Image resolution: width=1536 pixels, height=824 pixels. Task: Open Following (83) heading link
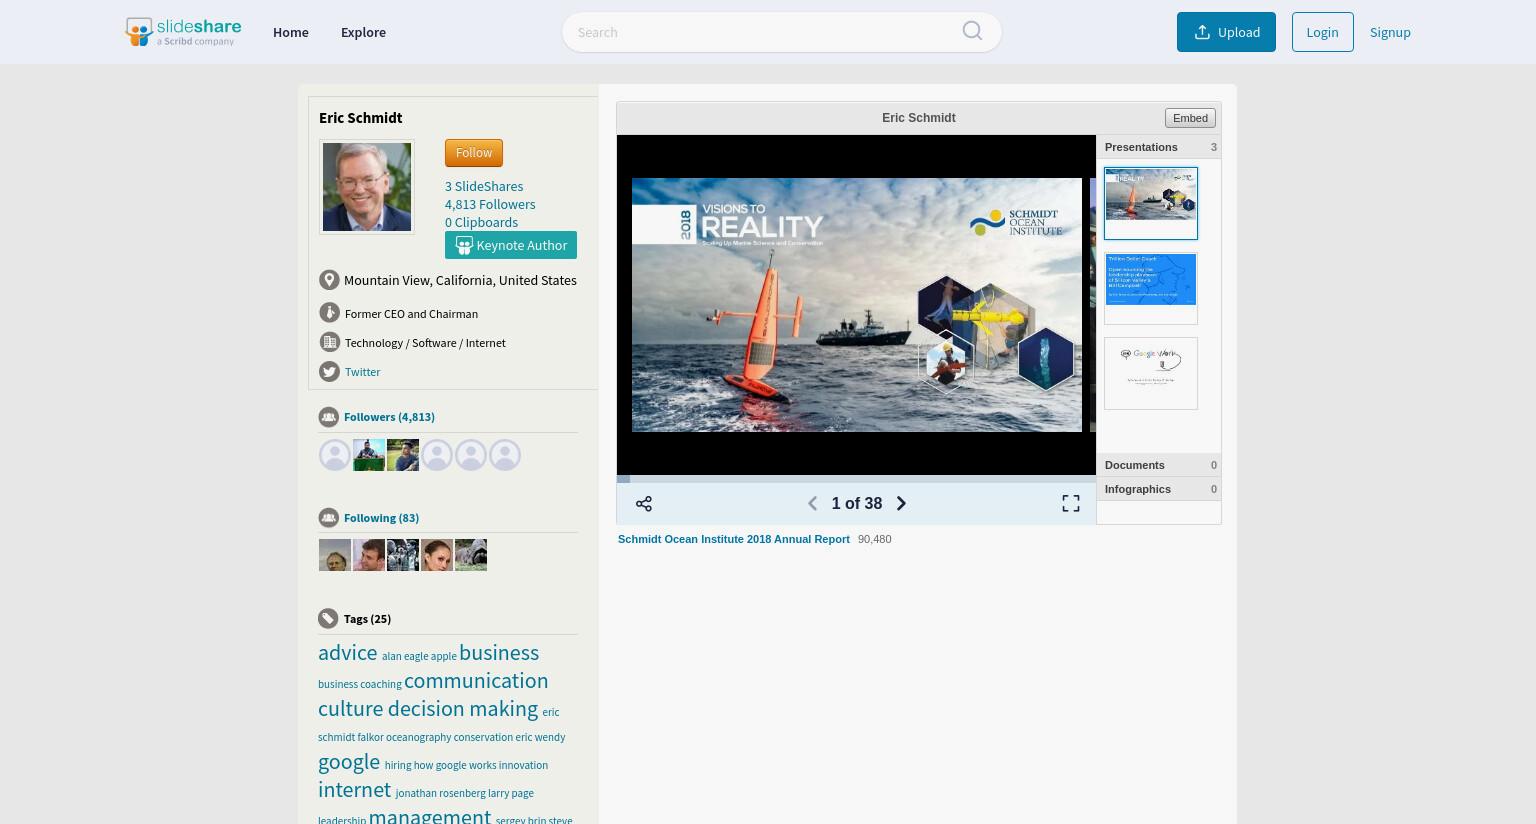pyautogui.click(x=381, y=518)
